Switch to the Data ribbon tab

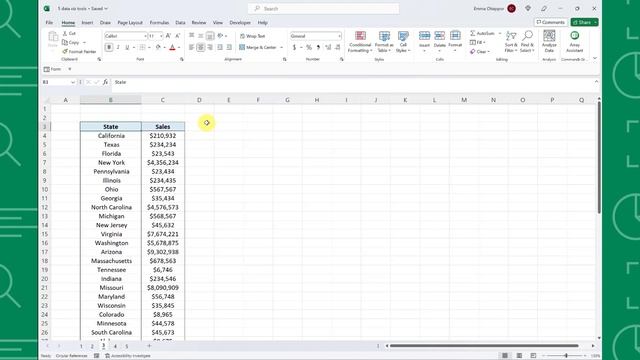pos(180,22)
